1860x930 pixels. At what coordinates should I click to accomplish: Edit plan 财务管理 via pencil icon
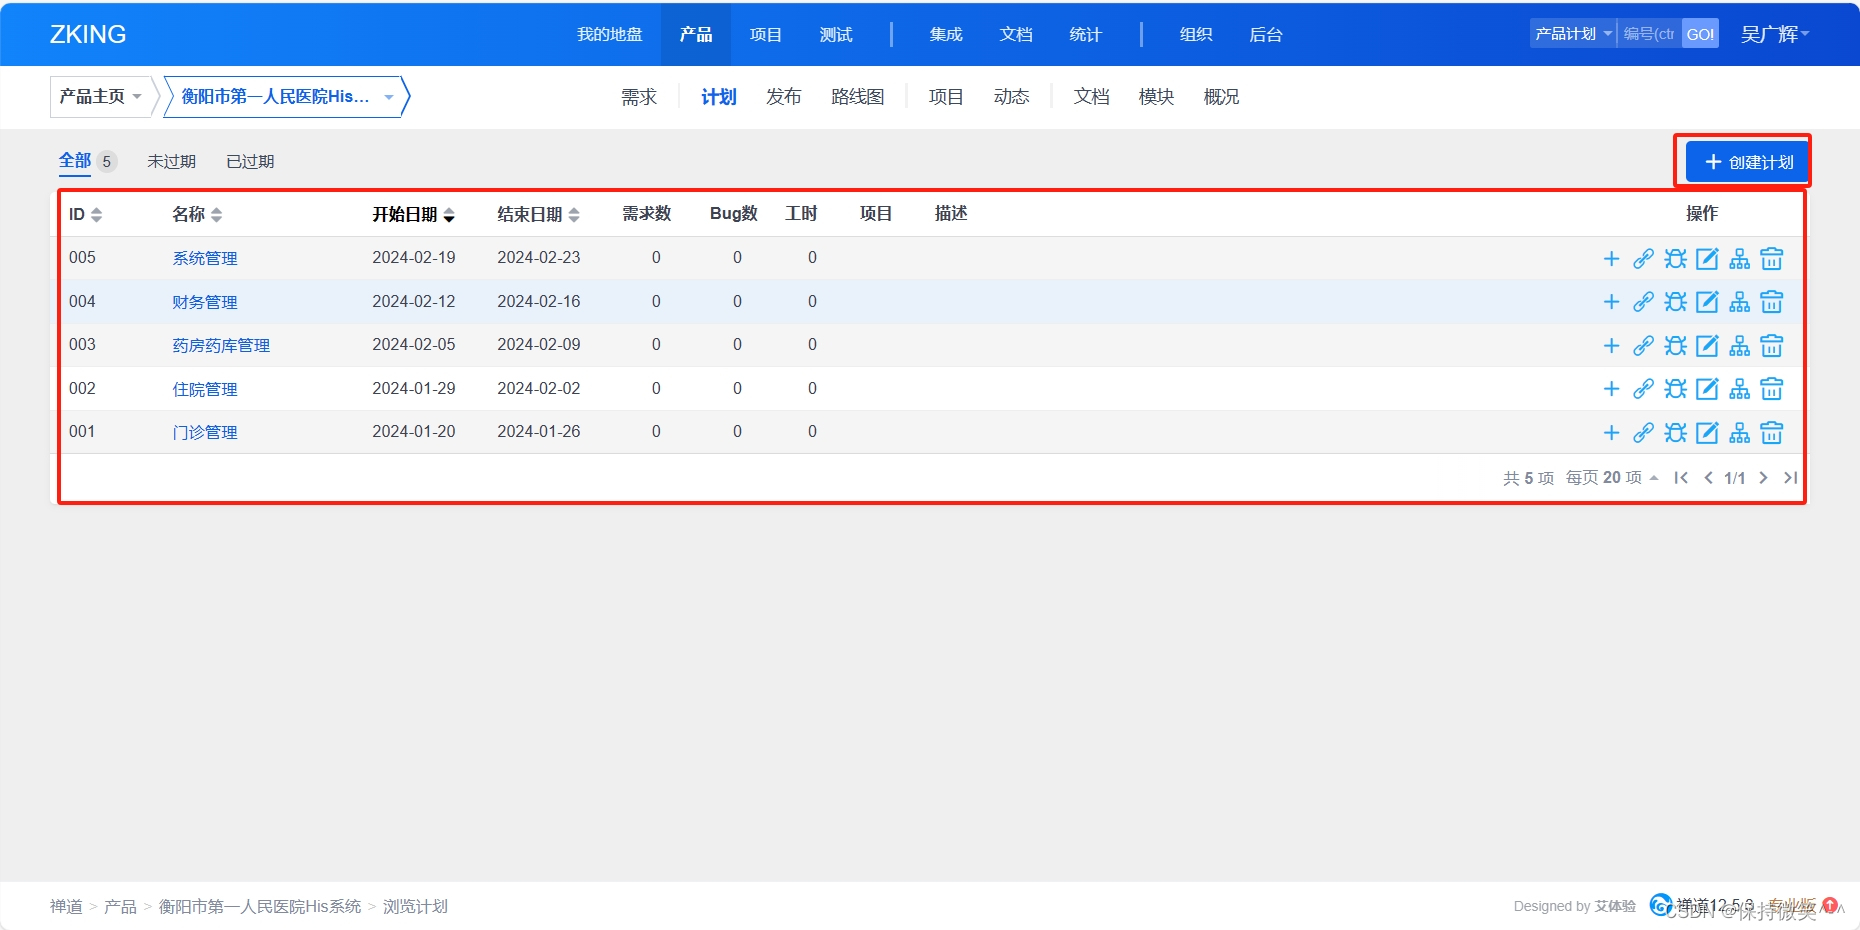1707,302
